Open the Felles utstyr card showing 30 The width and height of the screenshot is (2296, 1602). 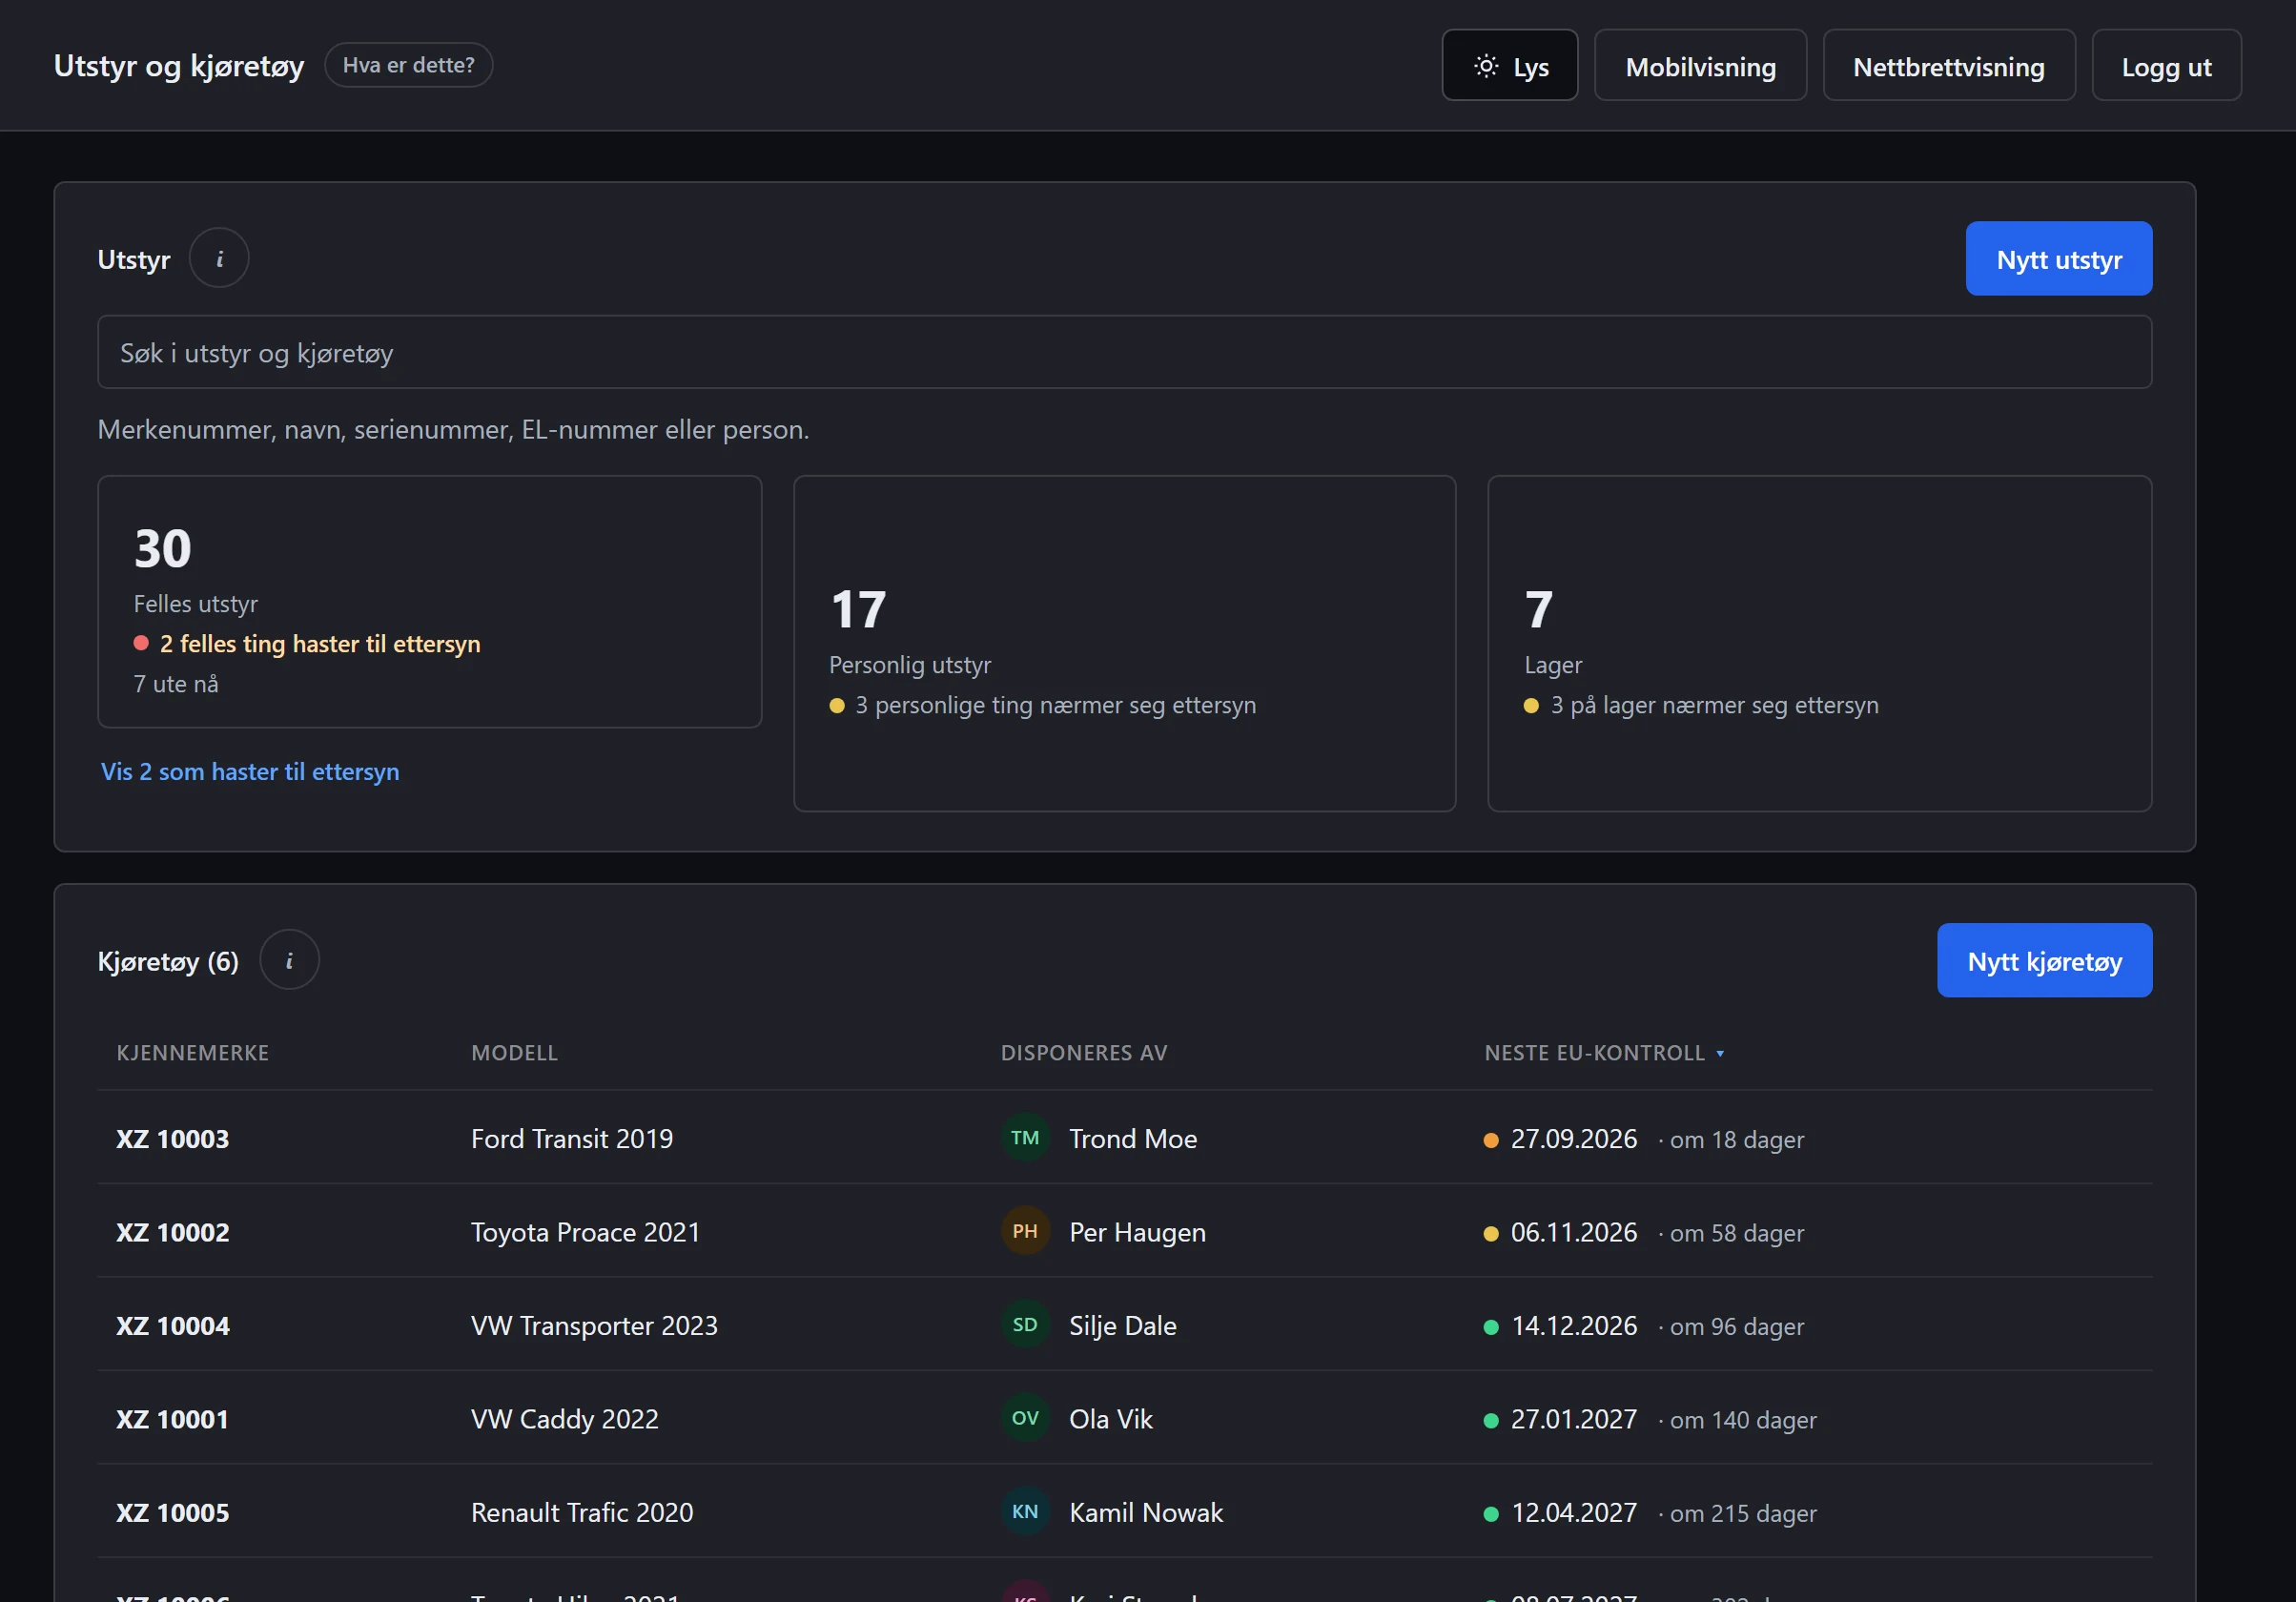(x=430, y=602)
